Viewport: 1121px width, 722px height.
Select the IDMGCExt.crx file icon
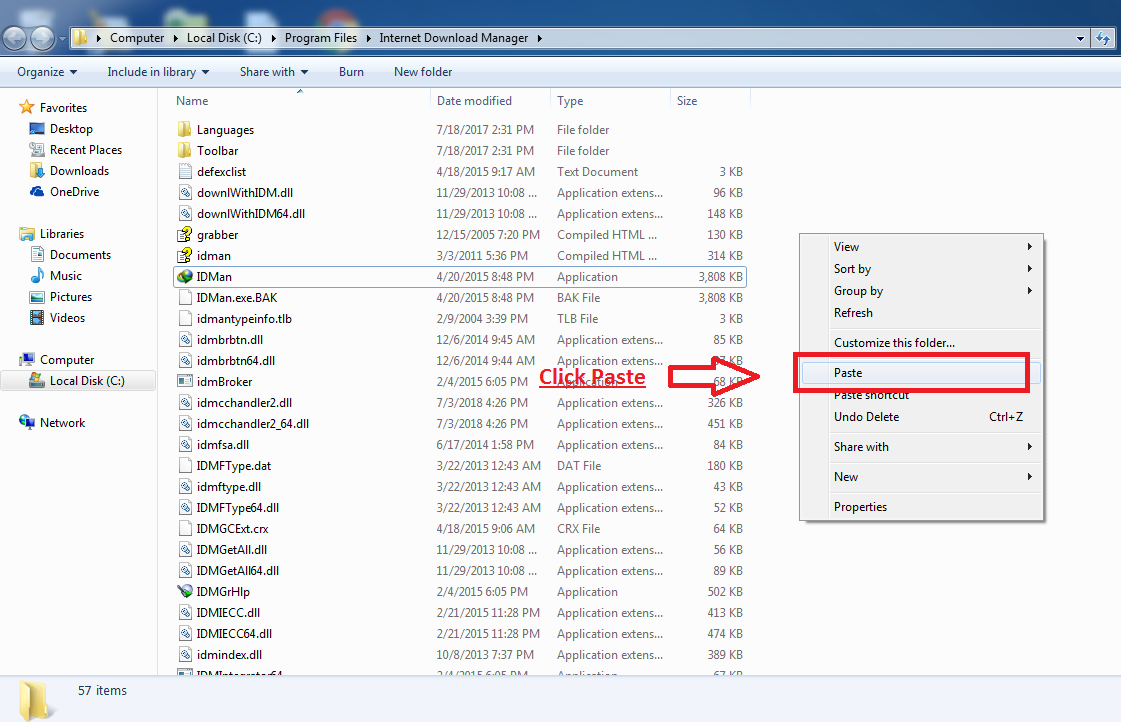click(x=184, y=528)
